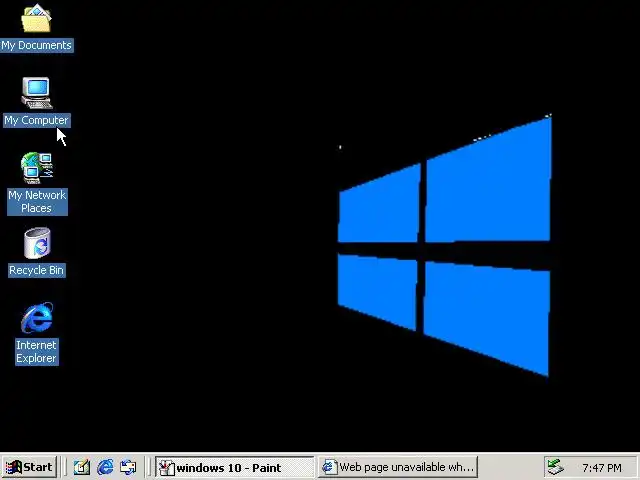Screen dimensions: 640x480
Task: Select the Internet Explorer desktop icon
Action: pos(37,318)
